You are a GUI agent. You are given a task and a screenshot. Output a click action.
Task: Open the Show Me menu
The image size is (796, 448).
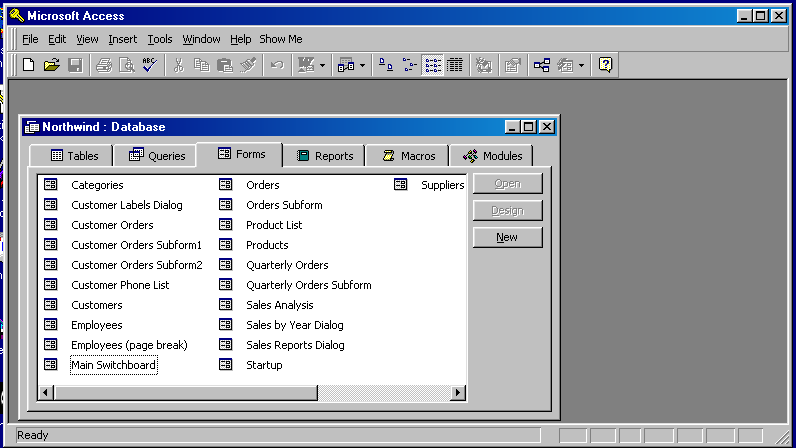281,39
